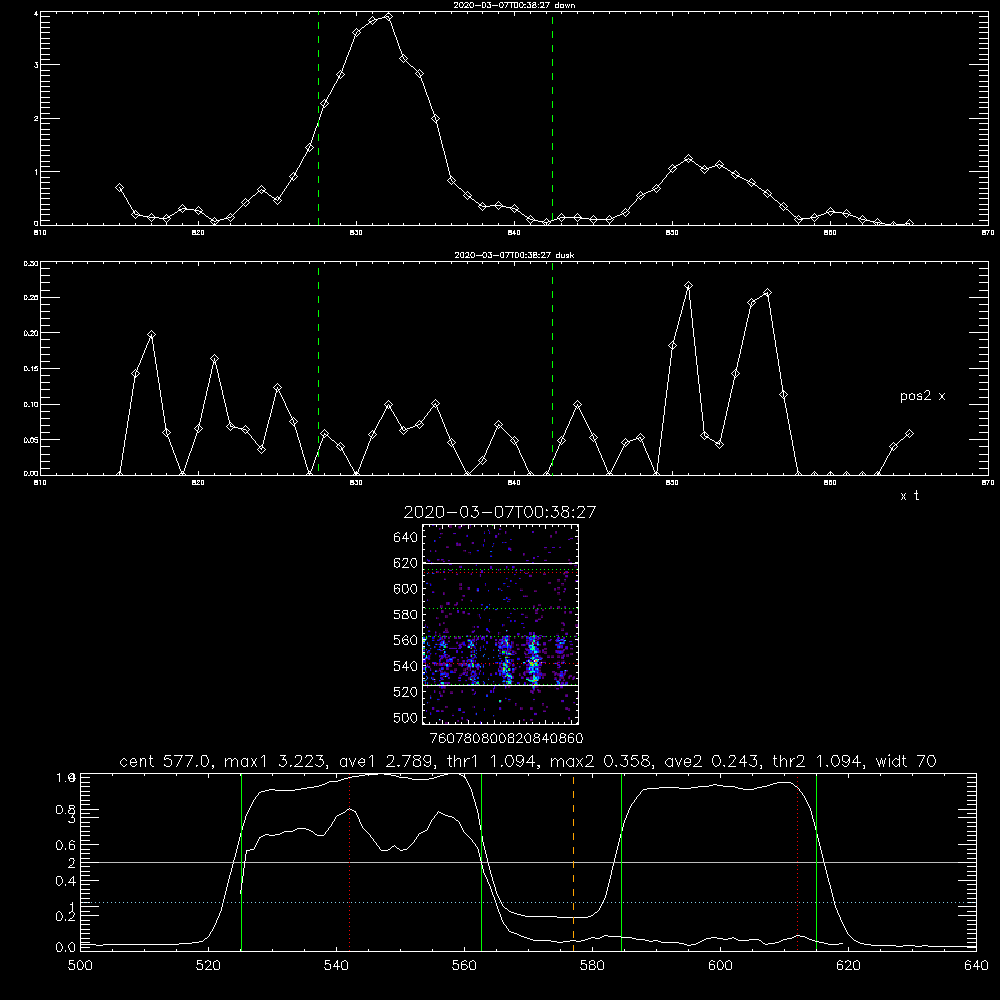The image size is (1000, 1000).
Task: Click the bottom plot x-axis label '580'
Action: [x=592, y=966]
